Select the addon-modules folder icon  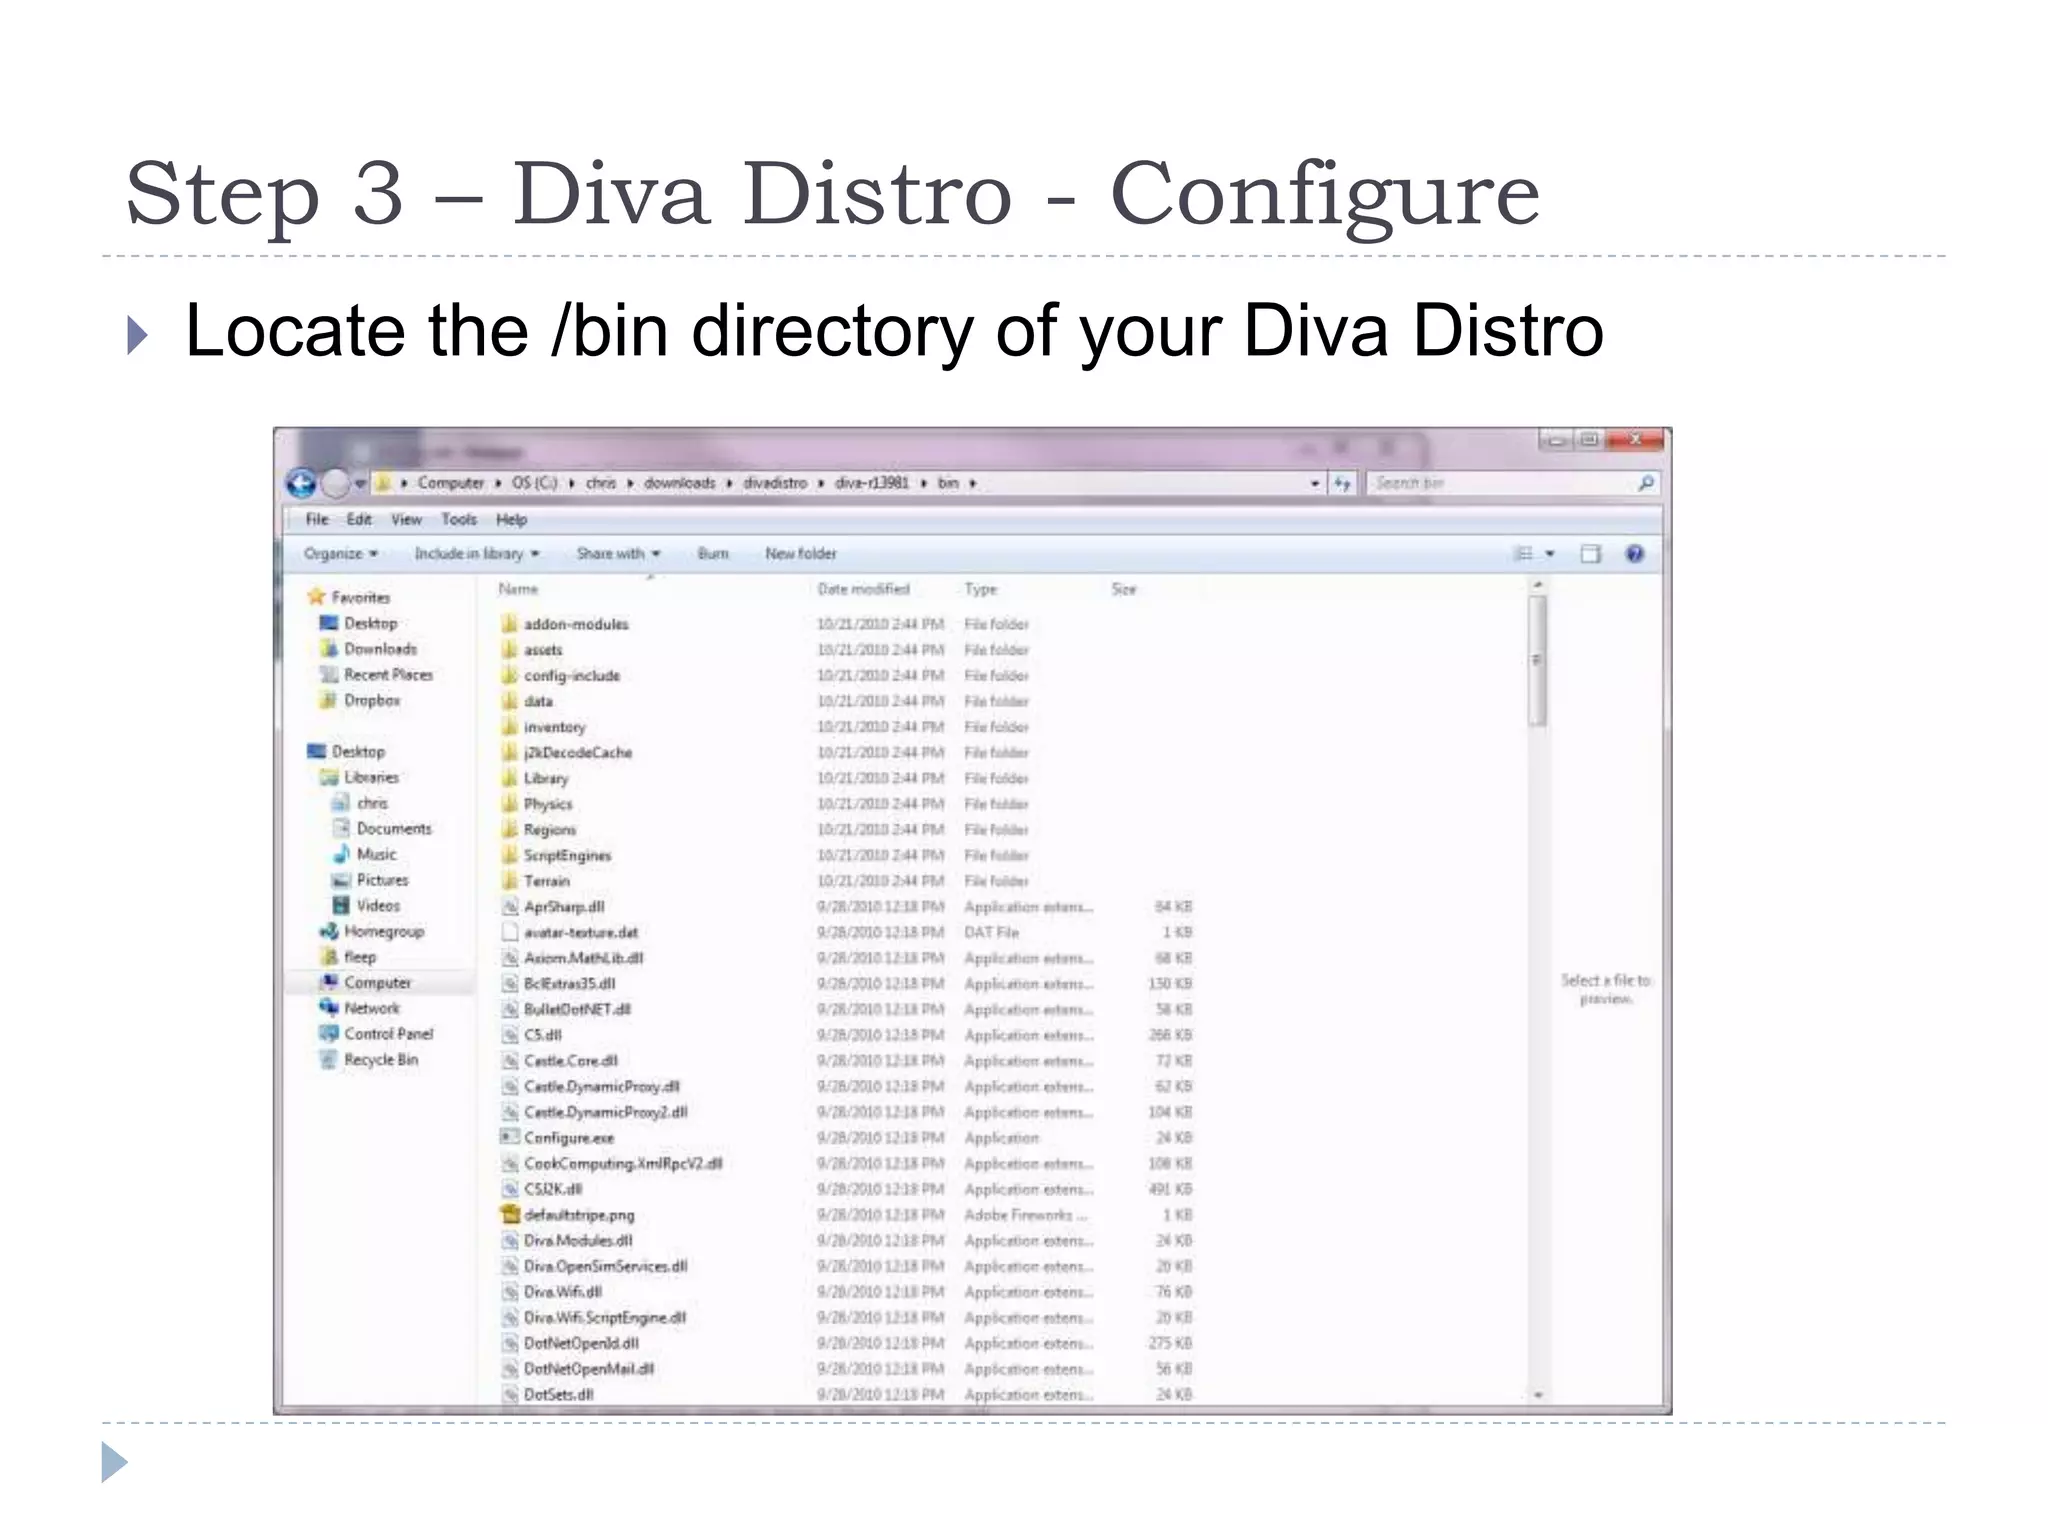click(x=509, y=624)
